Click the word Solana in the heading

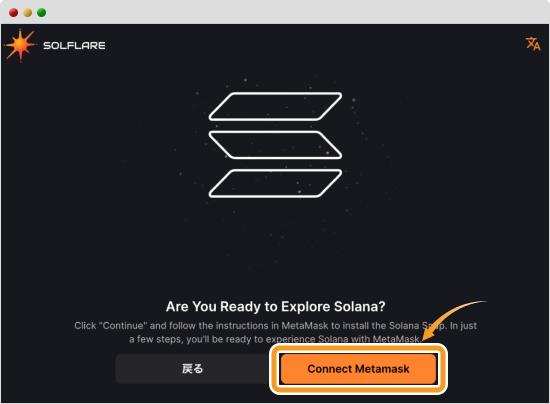355,307
